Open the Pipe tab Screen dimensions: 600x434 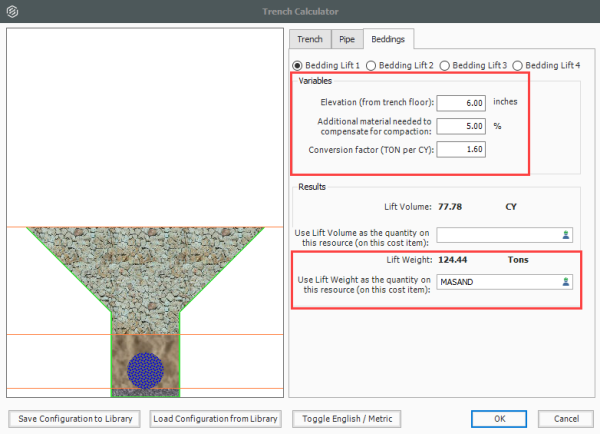coord(346,39)
